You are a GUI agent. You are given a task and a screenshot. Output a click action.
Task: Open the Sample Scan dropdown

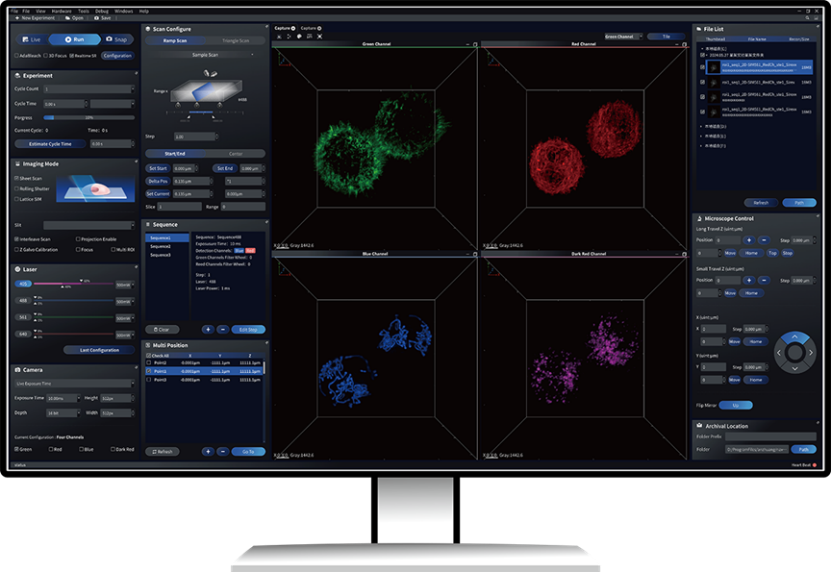(x=203, y=56)
